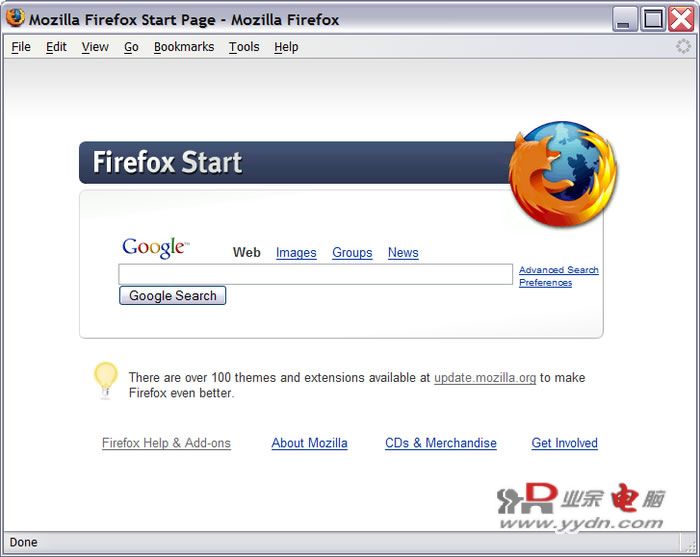Open the News search link

(x=403, y=253)
